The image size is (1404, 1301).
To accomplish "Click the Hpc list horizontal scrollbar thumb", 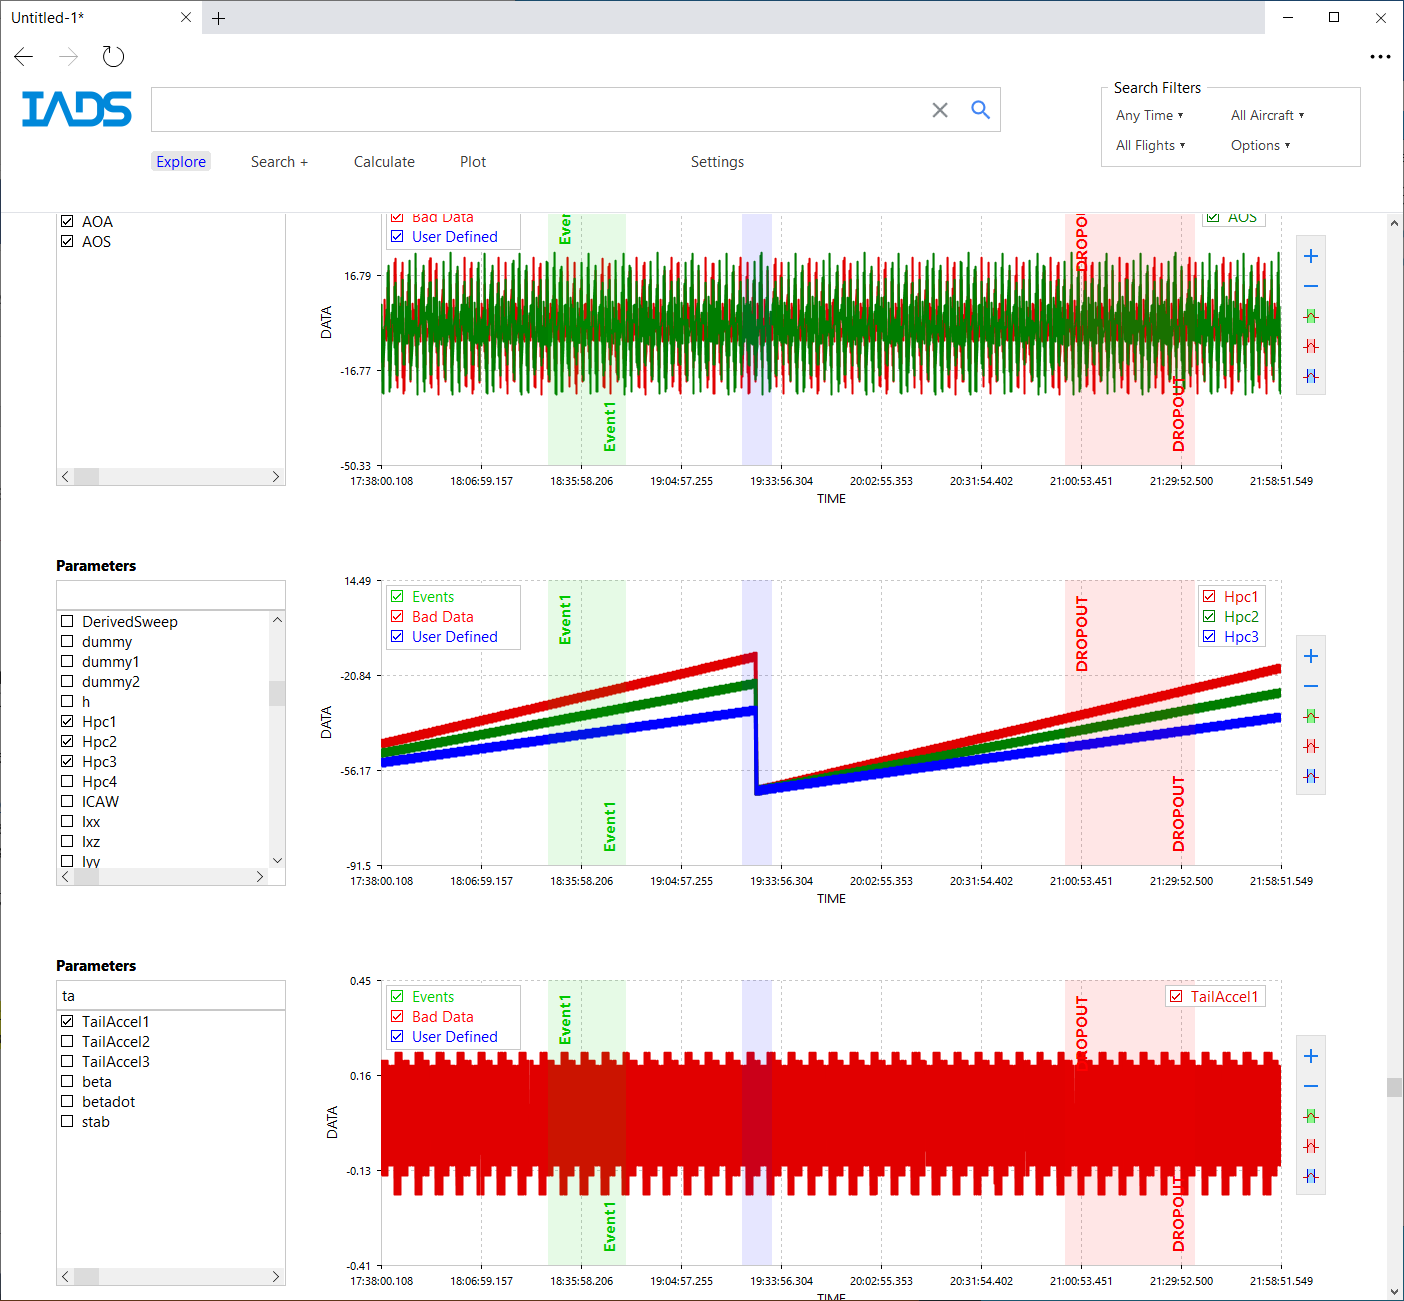I will coord(87,877).
